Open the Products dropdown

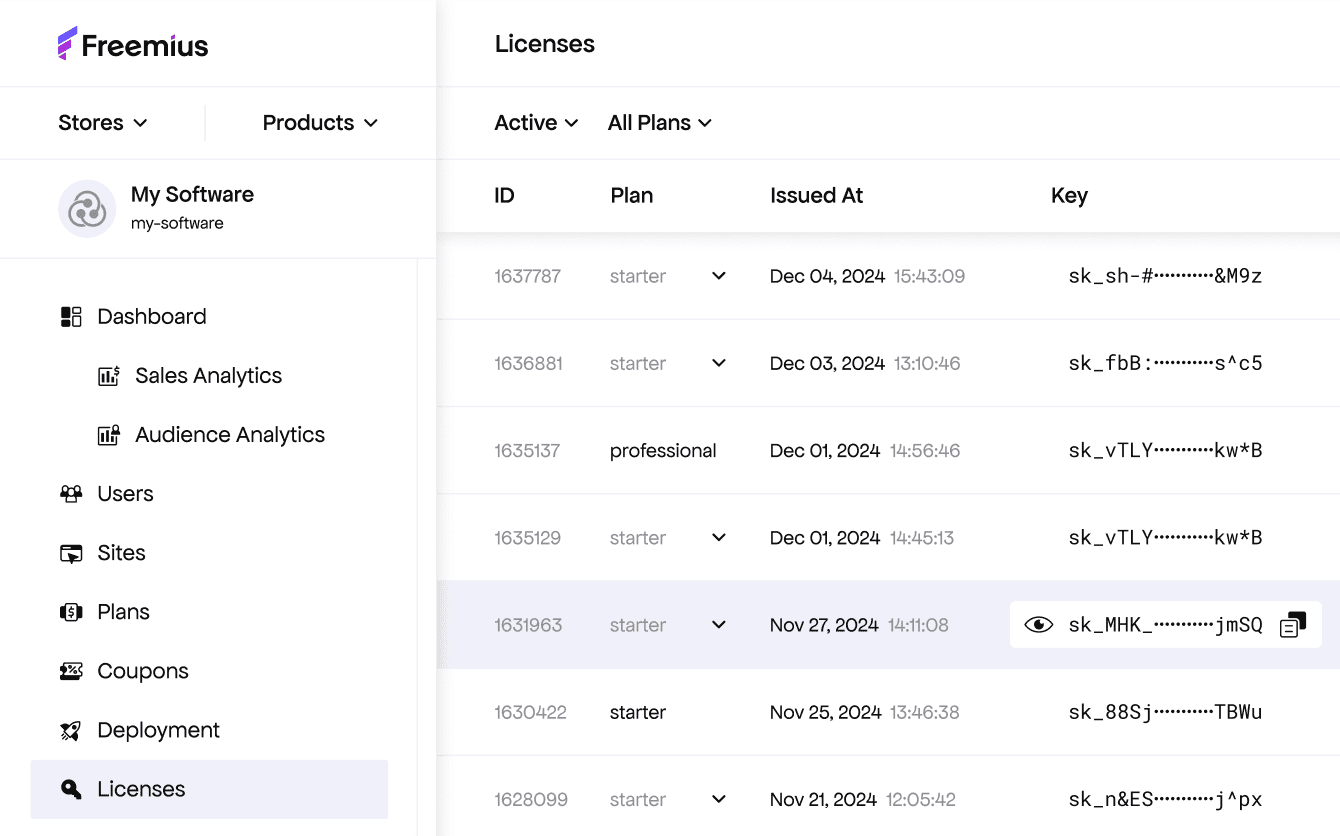pyautogui.click(x=320, y=123)
